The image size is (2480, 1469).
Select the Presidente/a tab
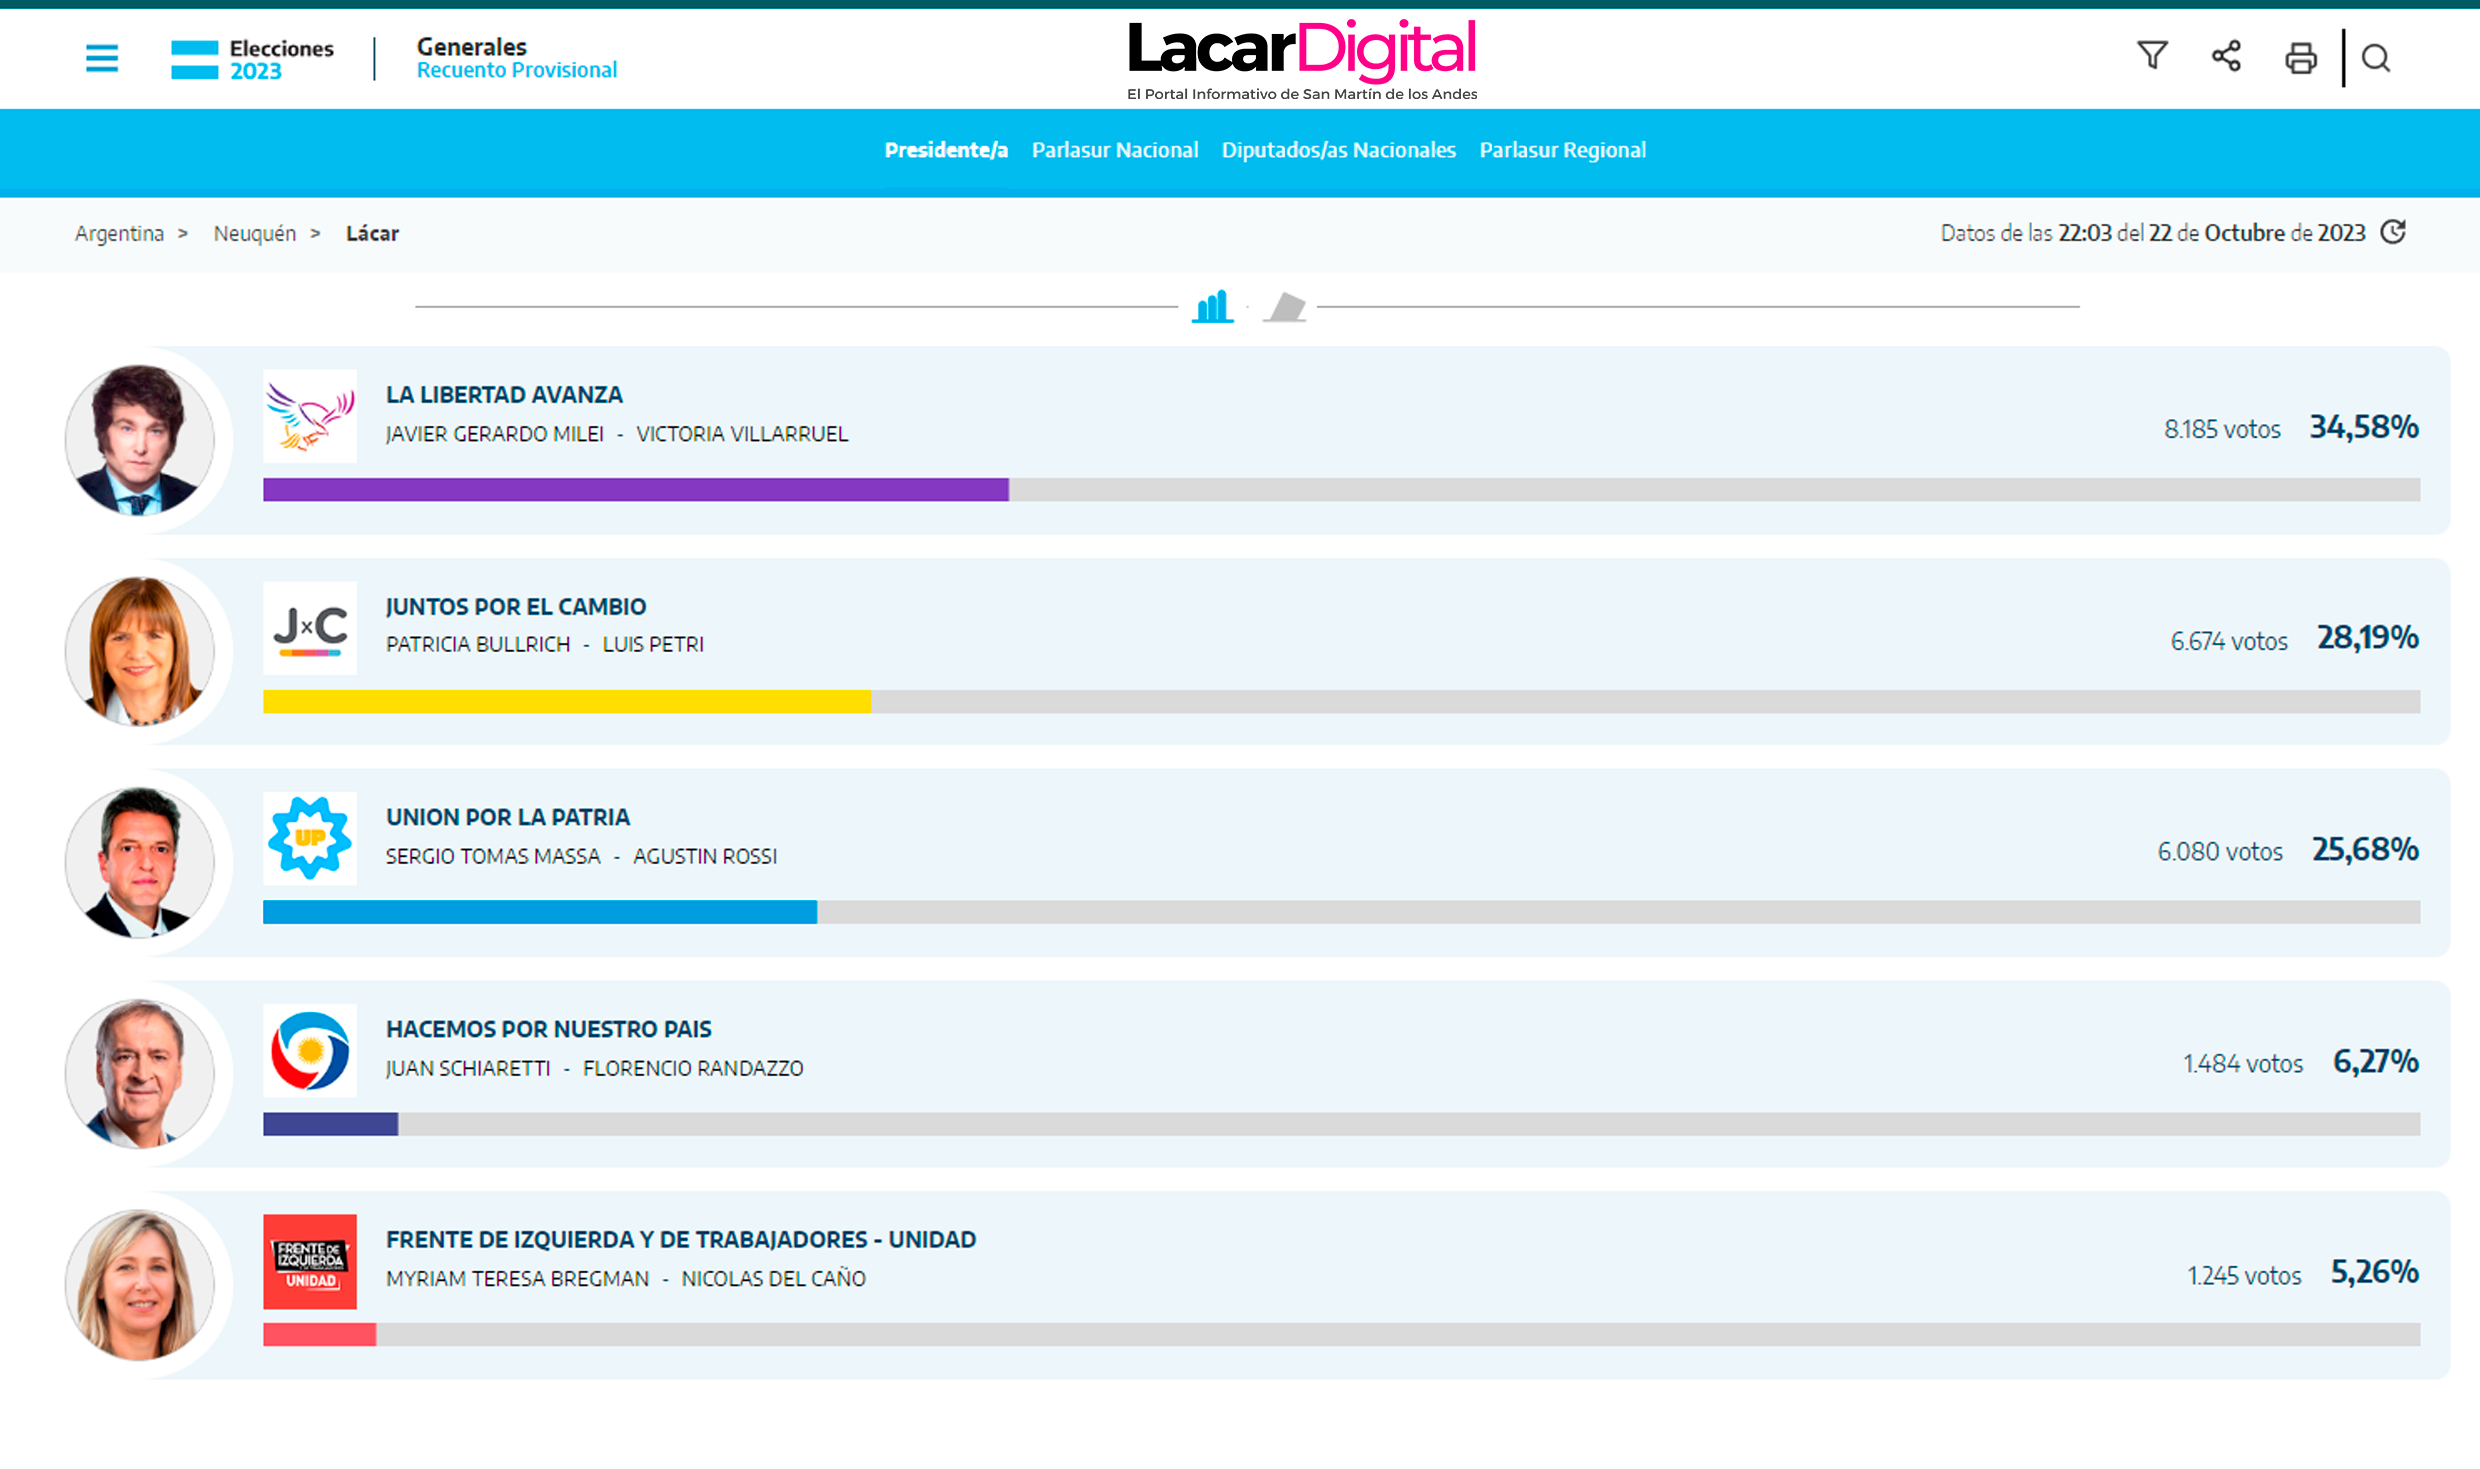tap(946, 150)
